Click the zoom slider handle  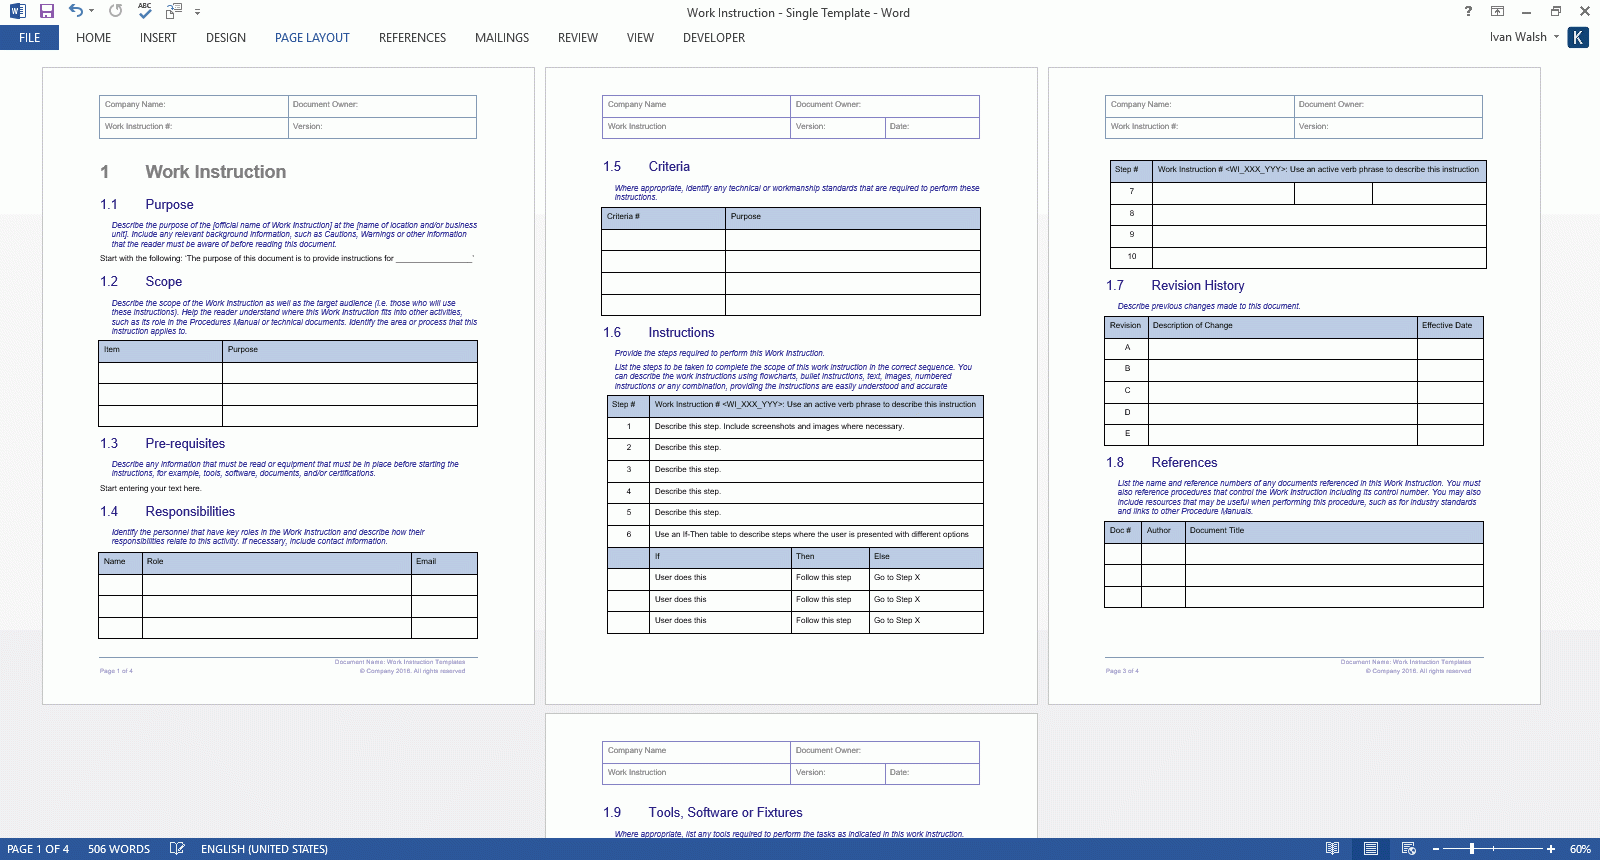tap(1472, 849)
